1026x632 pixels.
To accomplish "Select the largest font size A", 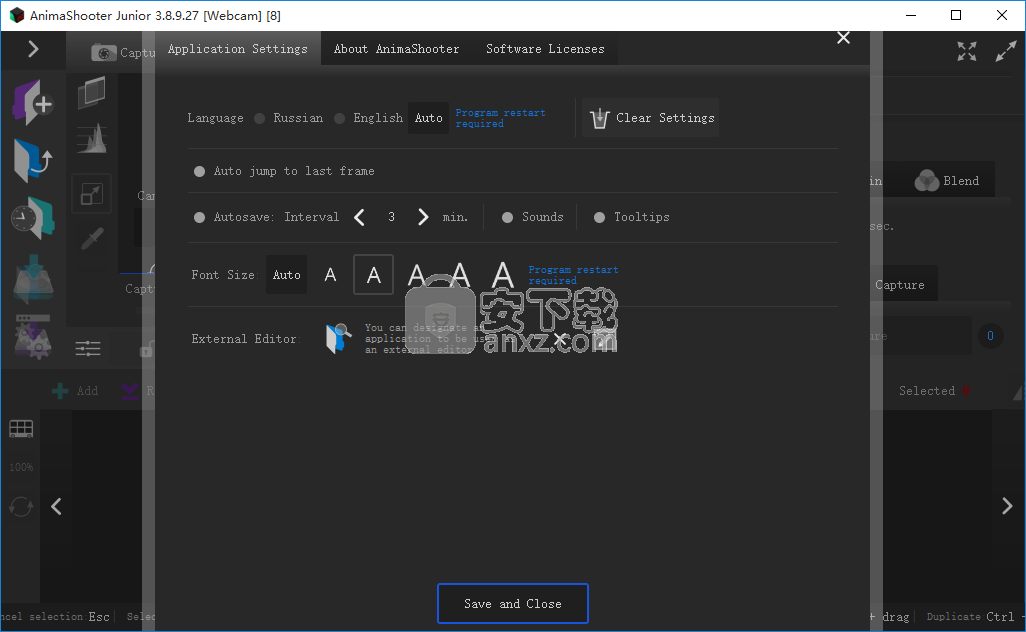I will tap(503, 275).
